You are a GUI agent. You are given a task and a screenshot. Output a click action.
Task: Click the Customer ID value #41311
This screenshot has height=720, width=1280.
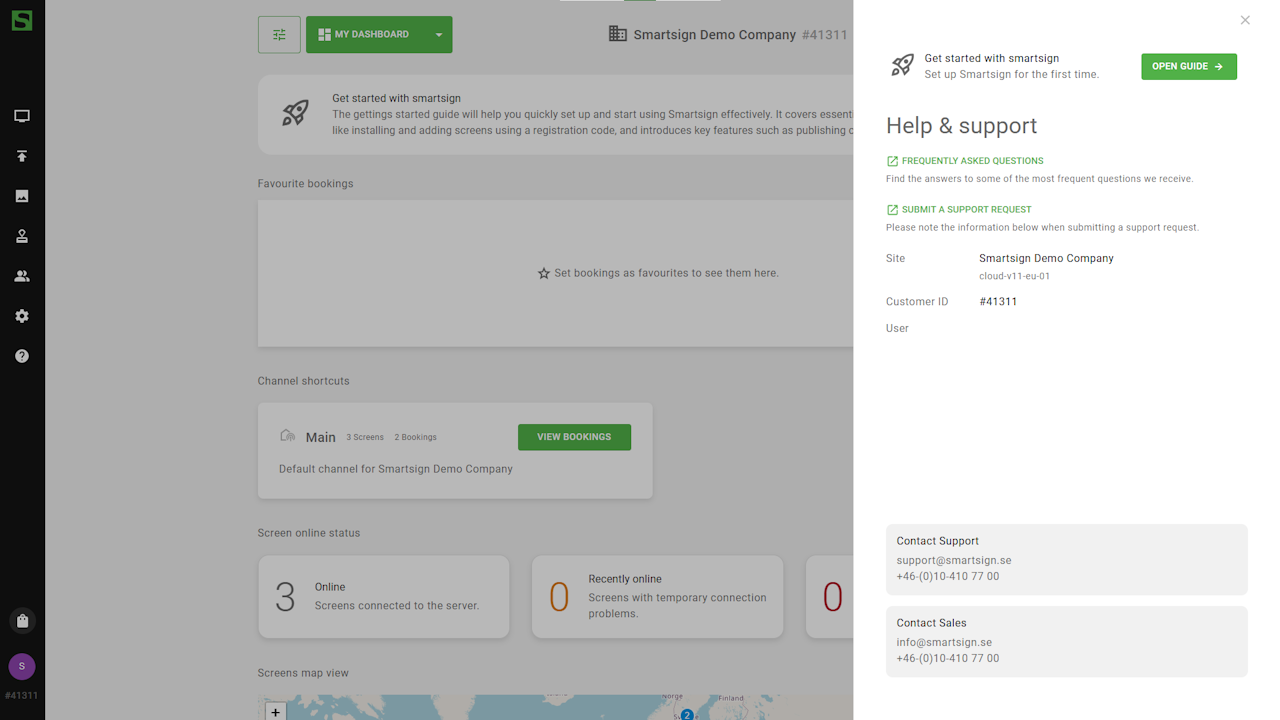click(x=998, y=301)
